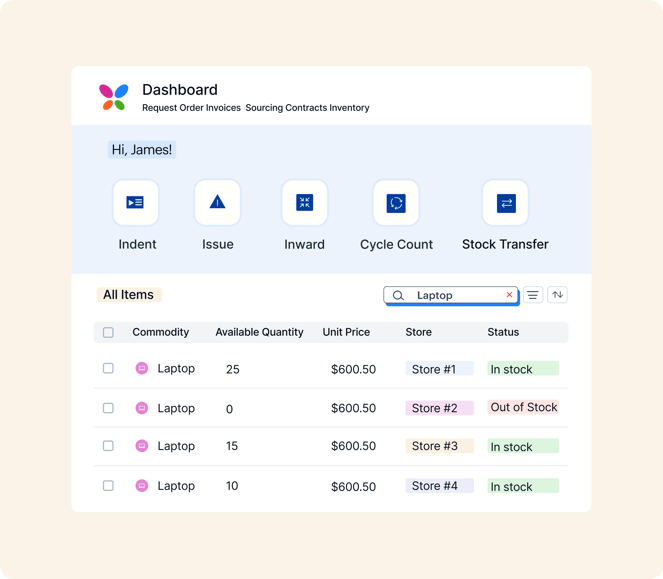Focus the Laptop search field
663x579 pixels.
click(451, 295)
